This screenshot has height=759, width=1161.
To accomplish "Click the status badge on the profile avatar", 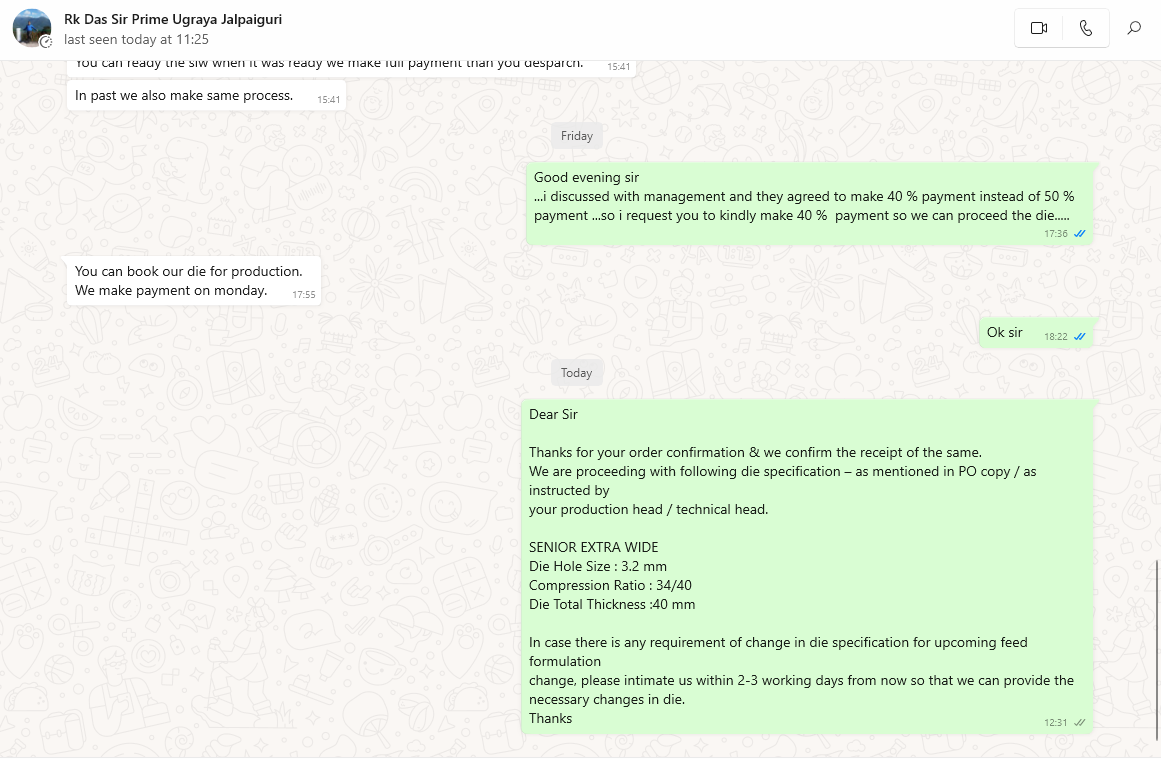I will (x=45, y=41).
